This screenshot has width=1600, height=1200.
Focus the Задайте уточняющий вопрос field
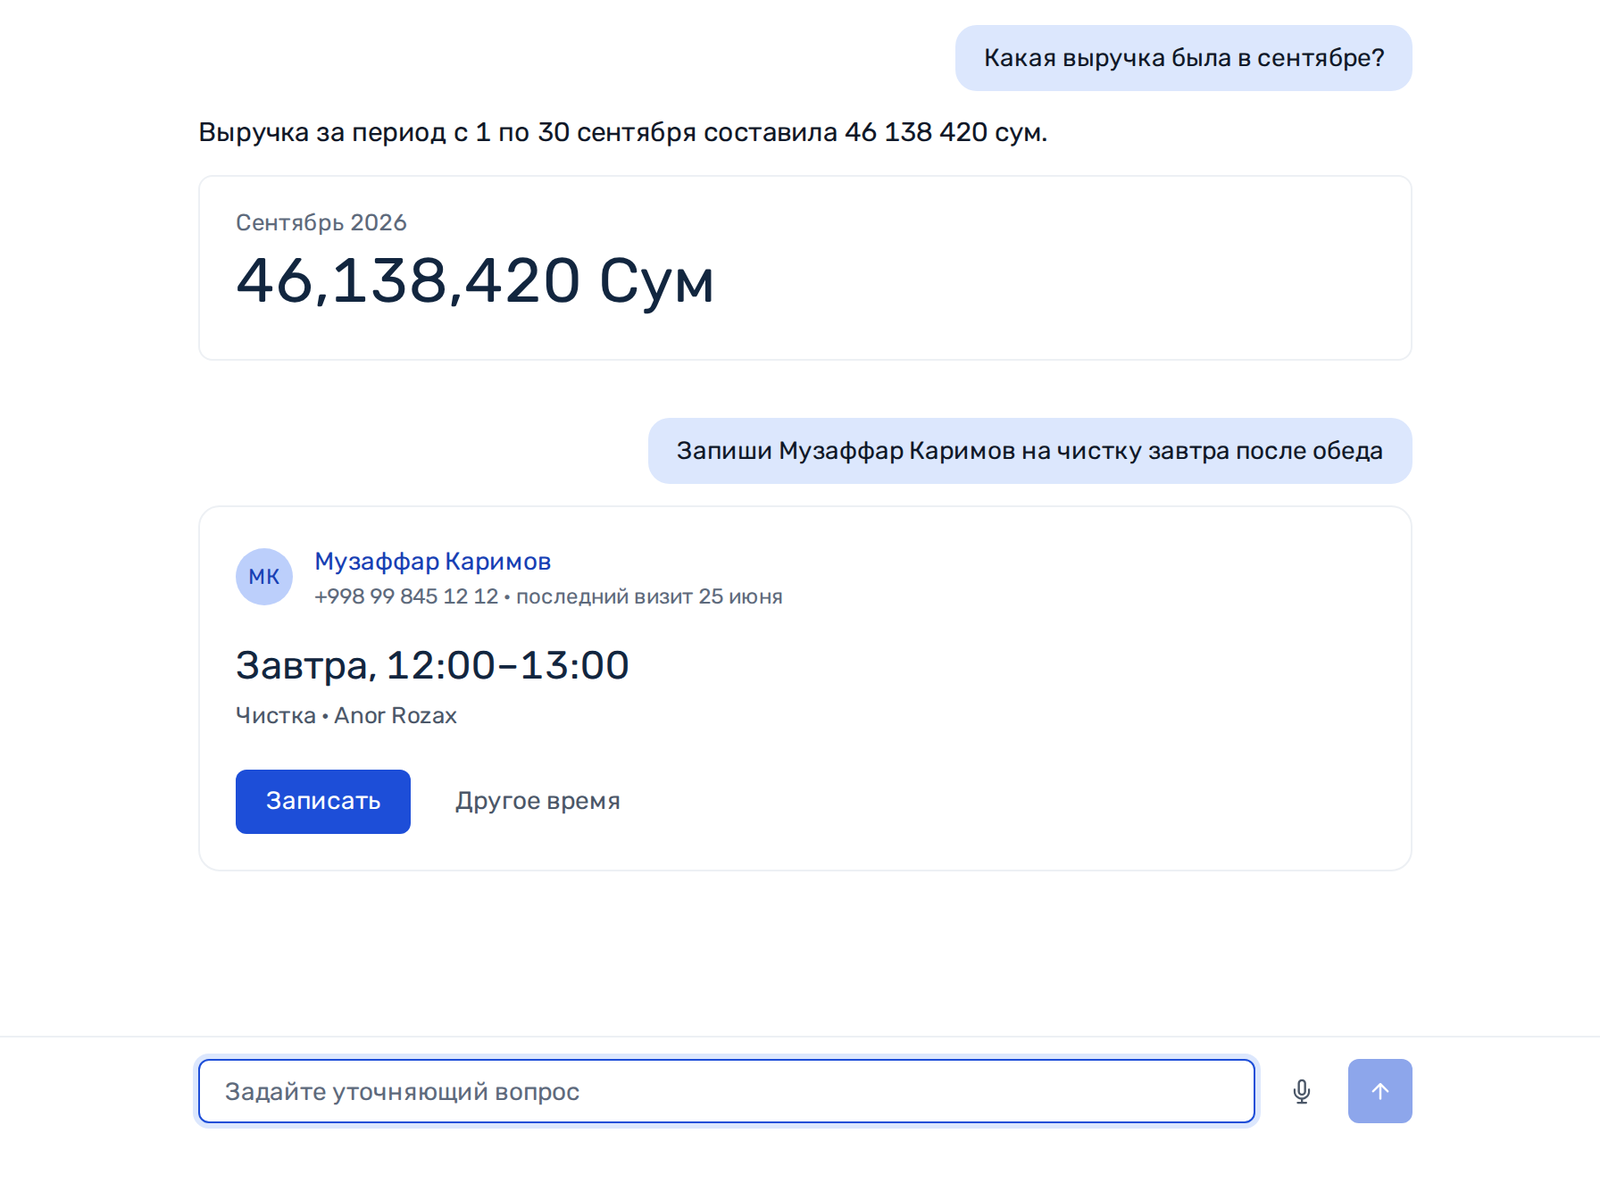(726, 1091)
